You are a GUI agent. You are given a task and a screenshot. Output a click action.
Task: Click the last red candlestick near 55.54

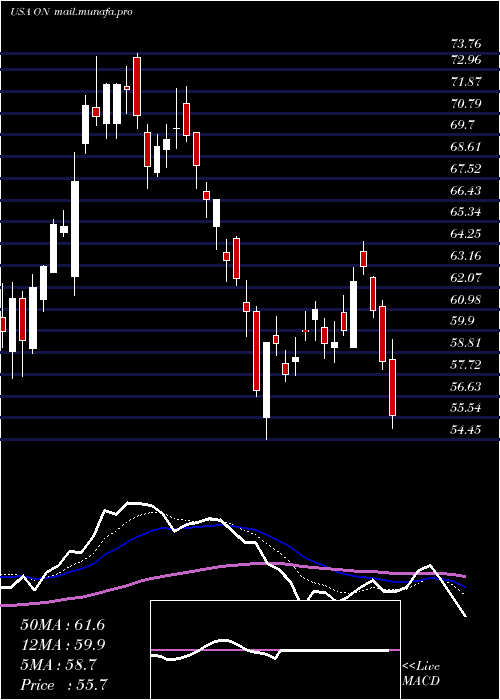[392, 387]
